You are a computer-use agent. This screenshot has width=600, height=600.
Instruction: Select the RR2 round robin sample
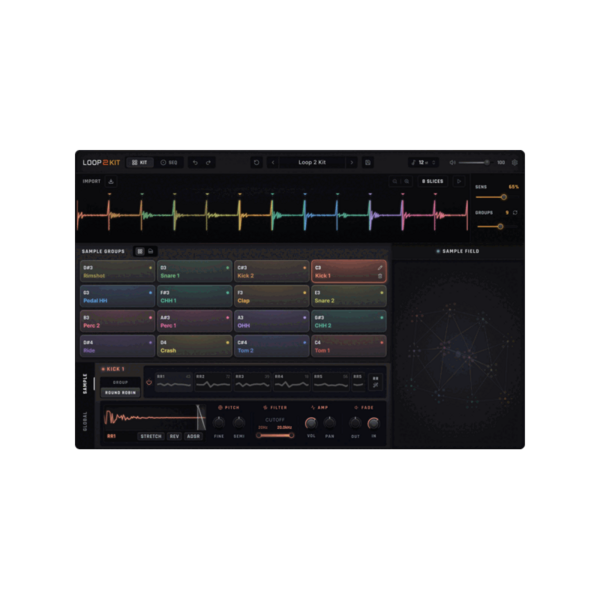click(213, 382)
